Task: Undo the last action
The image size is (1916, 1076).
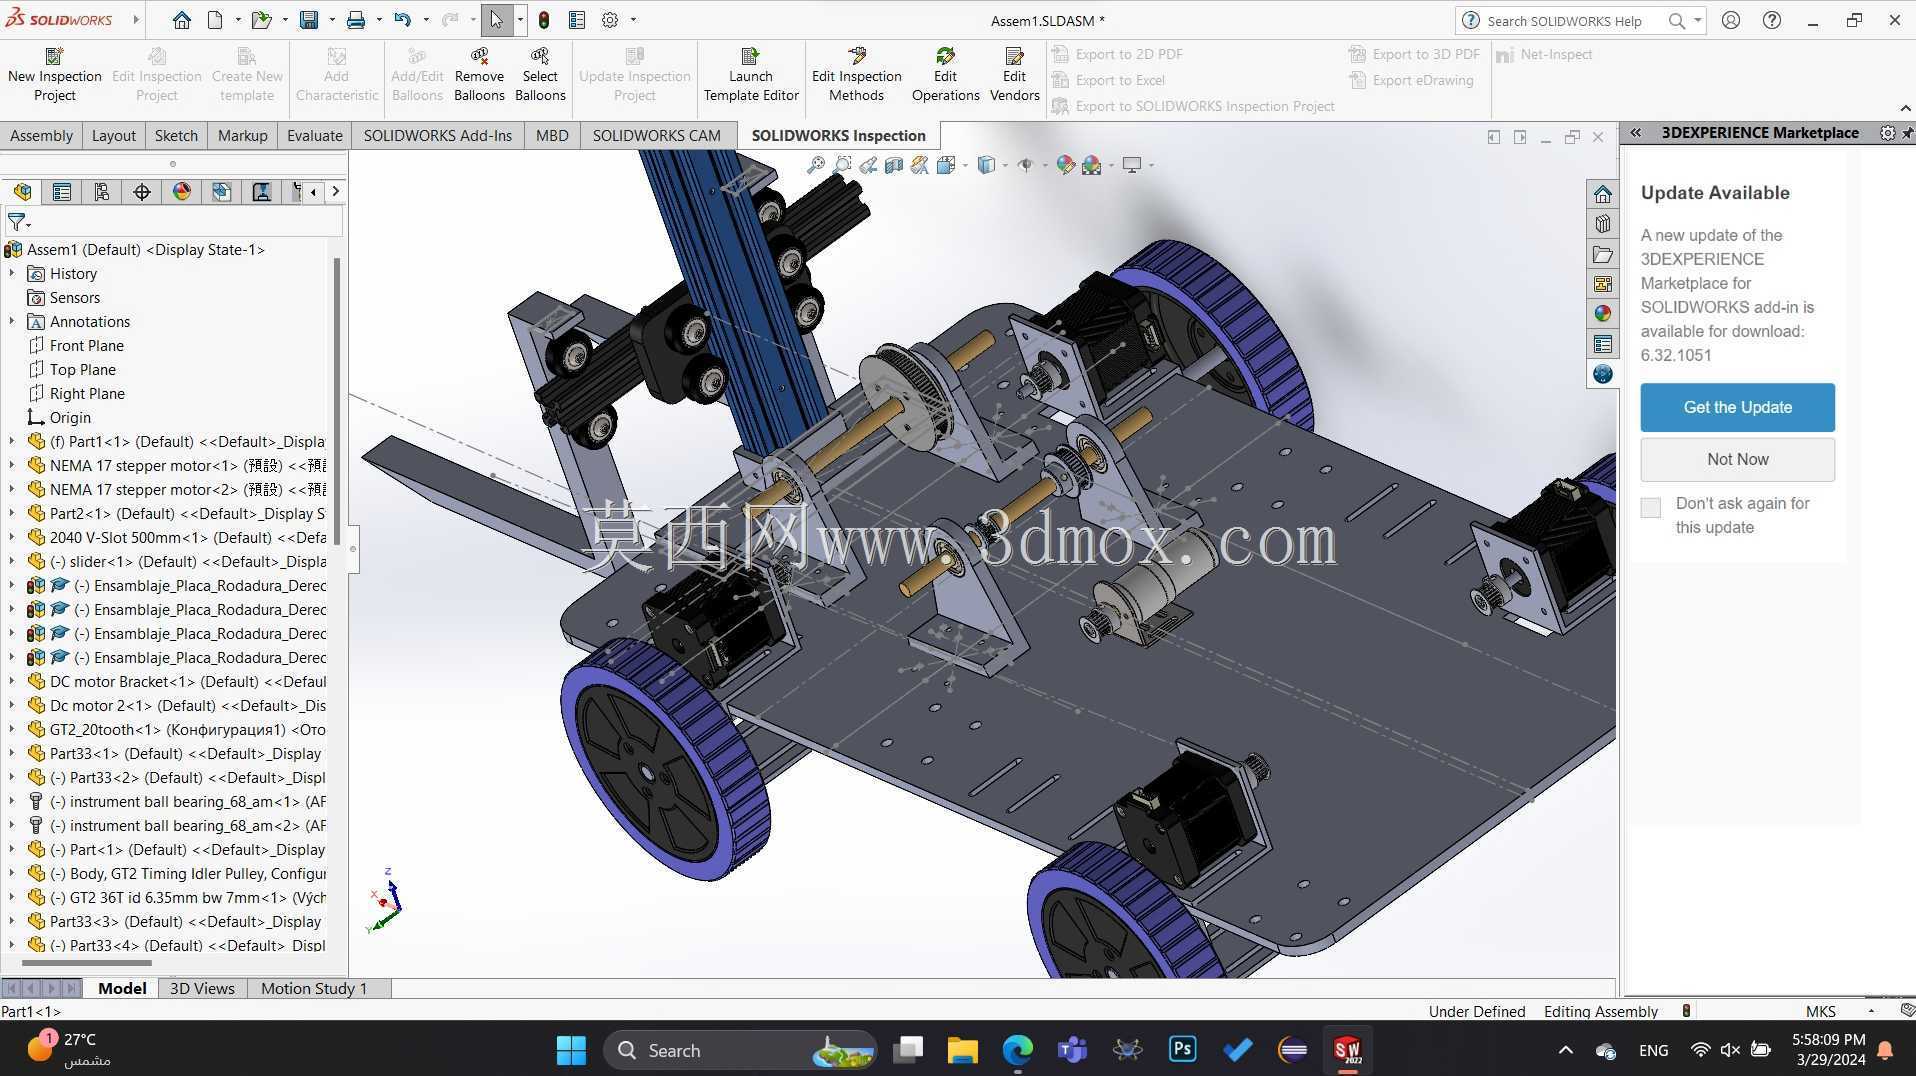Action: [402, 20]
